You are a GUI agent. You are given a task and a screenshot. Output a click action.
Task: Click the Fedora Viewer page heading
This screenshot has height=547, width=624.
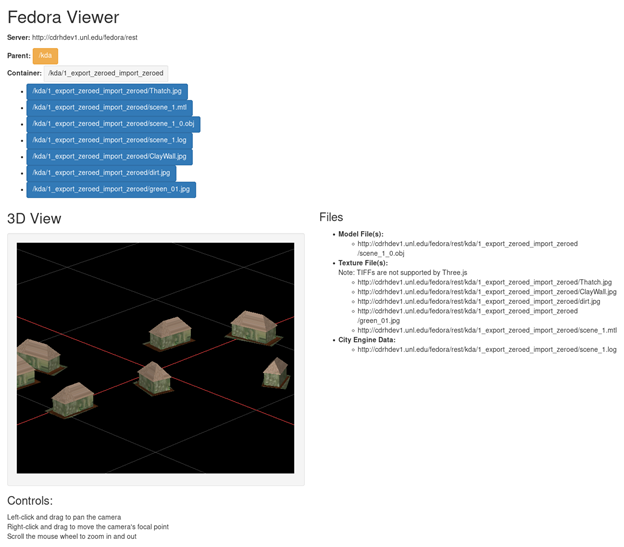(x=63, y=17)
